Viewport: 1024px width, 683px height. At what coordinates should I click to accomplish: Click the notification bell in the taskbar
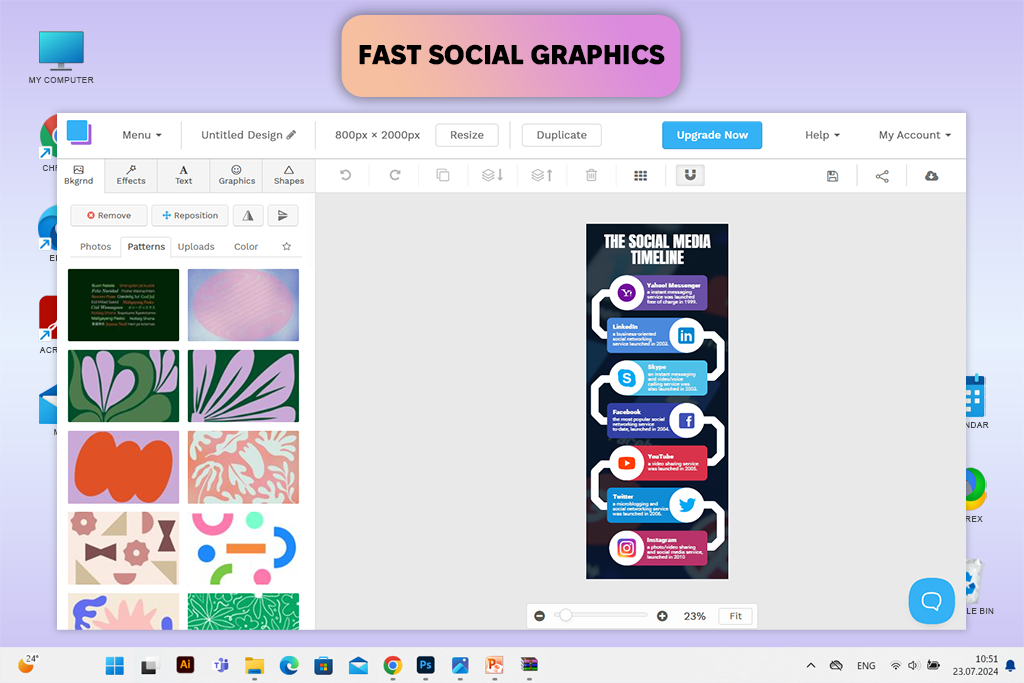click(1010, 665)
